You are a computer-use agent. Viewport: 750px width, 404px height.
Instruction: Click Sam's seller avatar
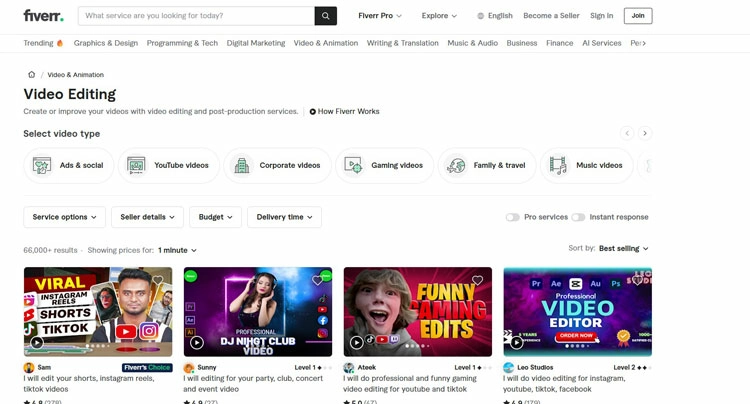29,368
